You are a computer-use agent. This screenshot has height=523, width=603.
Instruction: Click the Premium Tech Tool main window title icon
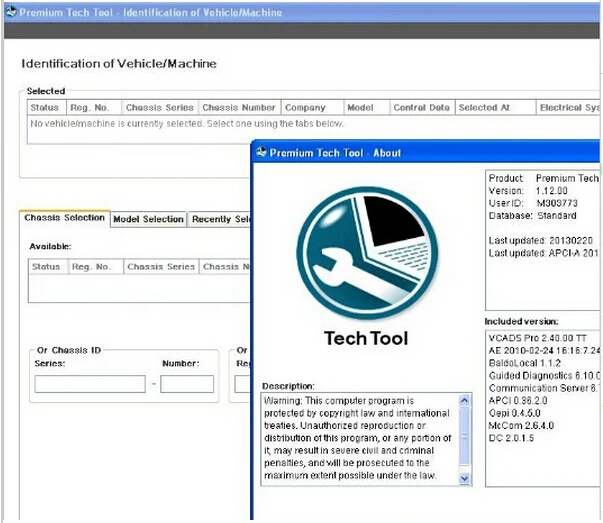point(10,13)
